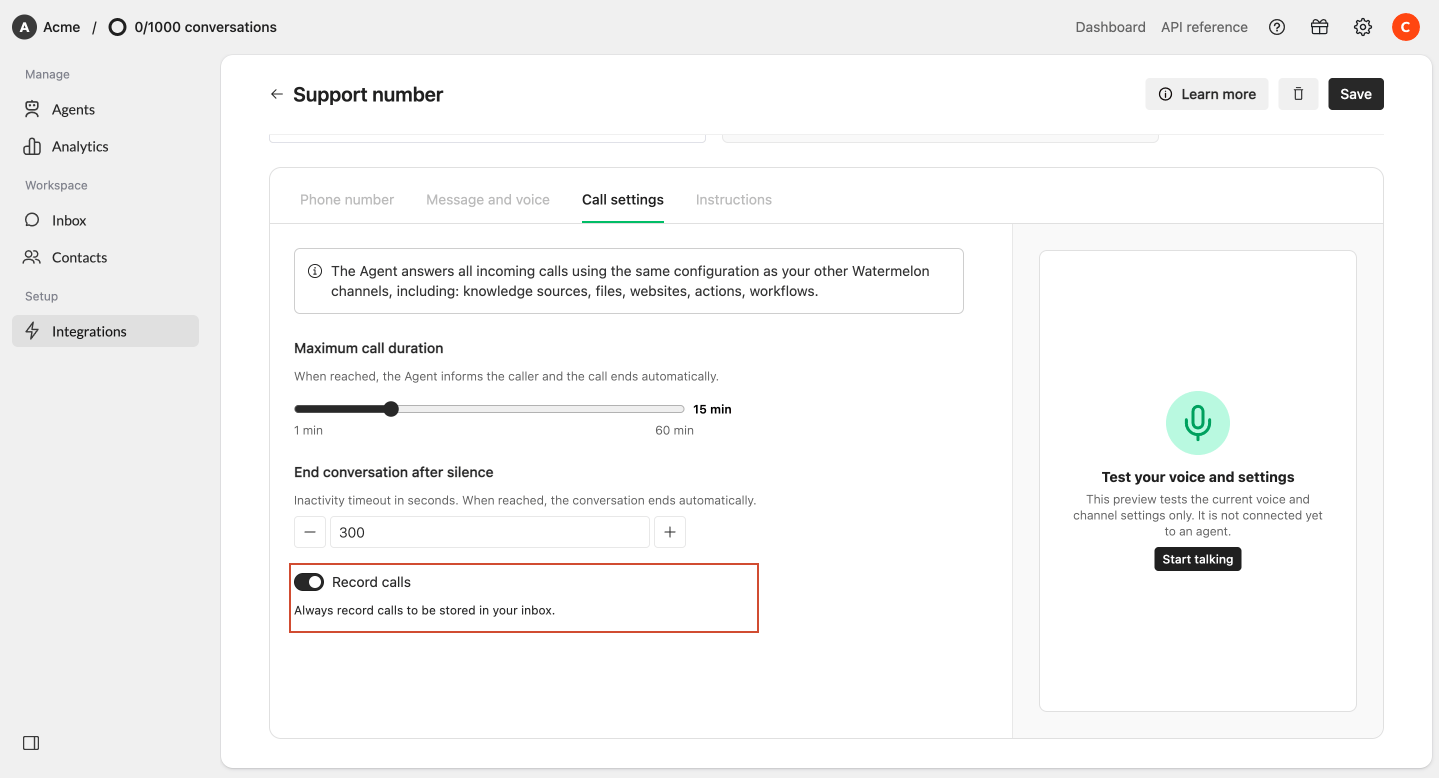Image resolution: width=1439 pixels, height=778 pixels.
Task: Open the settings gear icon
Action: (1363, 27)
